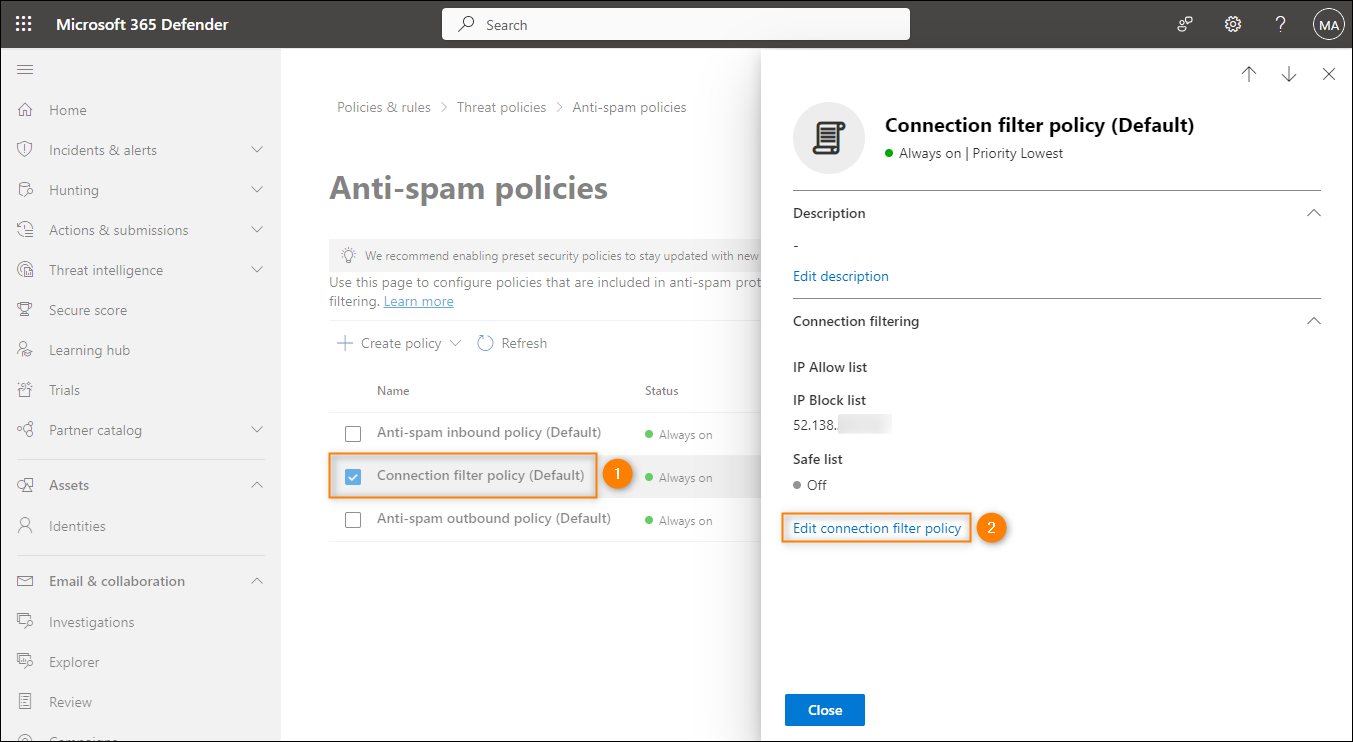Open the Create policy dropdown arrow
The width and height of the screenshot is (1353, 742).
pyautogui.click(x=456, y=343)
